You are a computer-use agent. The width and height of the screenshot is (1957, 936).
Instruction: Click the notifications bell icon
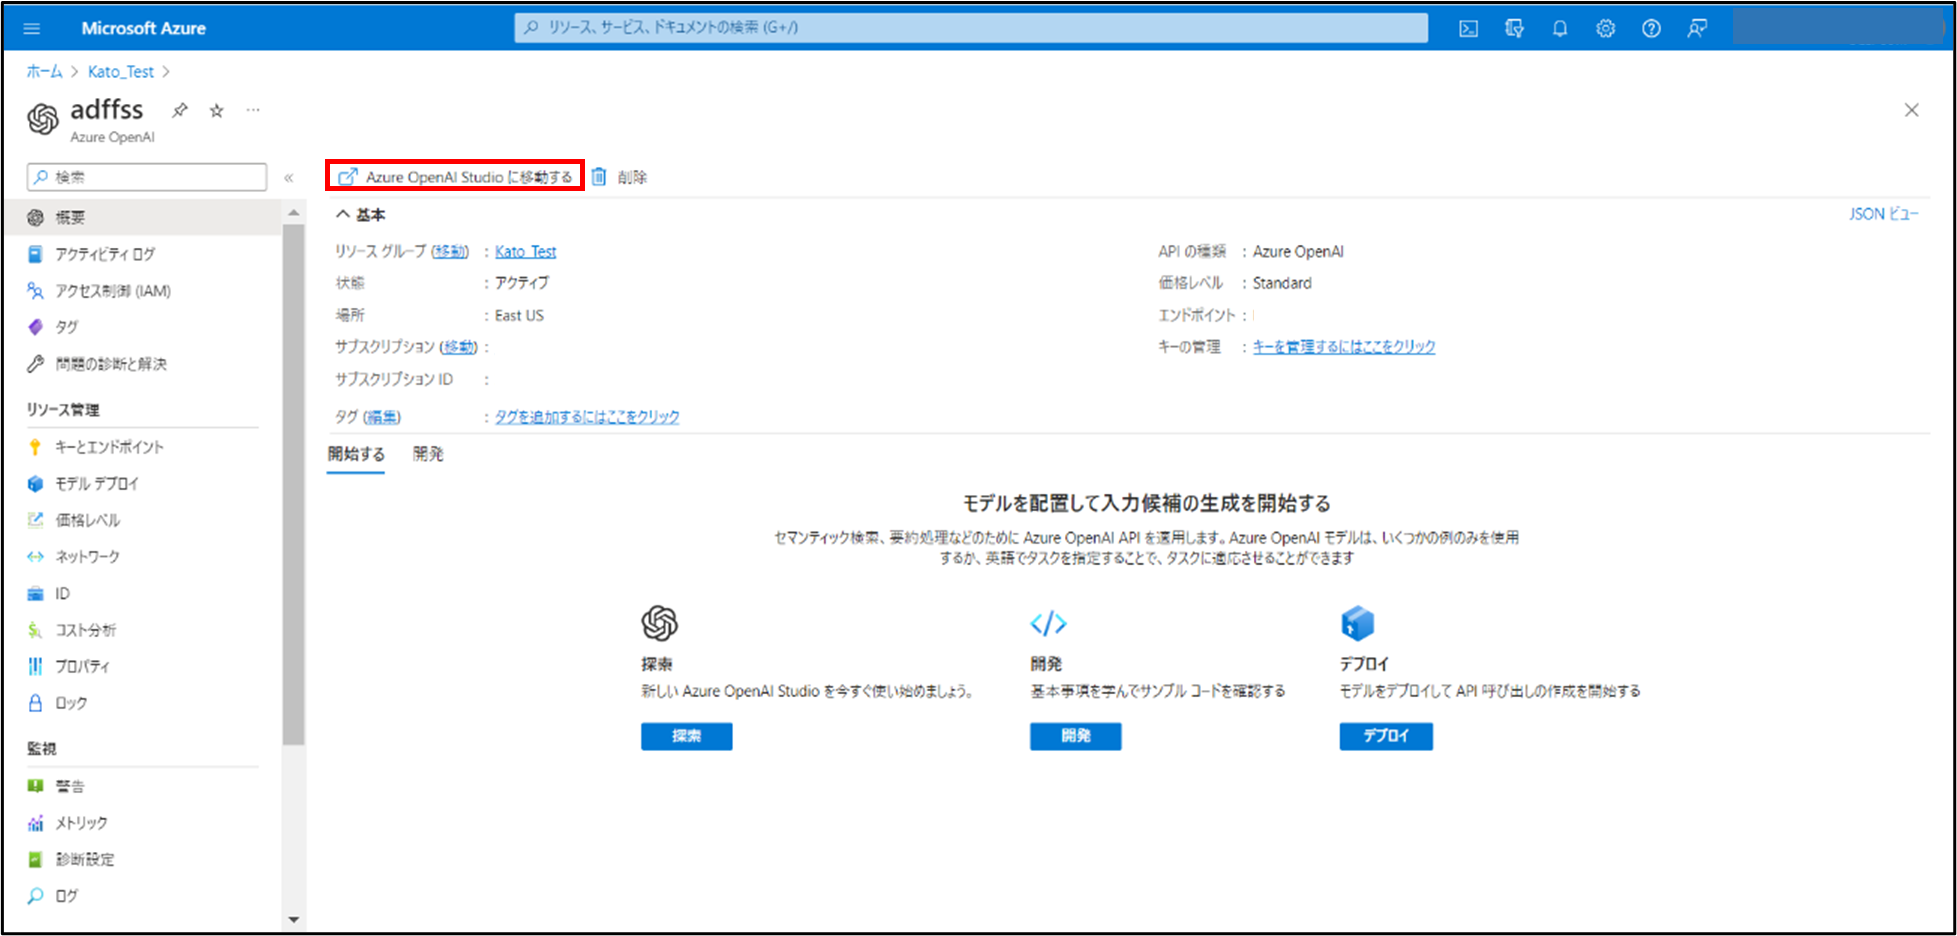(1559, 28)
